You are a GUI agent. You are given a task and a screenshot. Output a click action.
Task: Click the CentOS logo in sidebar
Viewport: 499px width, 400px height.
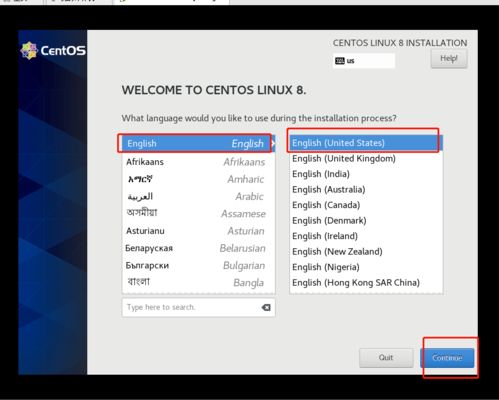(53, 51)
